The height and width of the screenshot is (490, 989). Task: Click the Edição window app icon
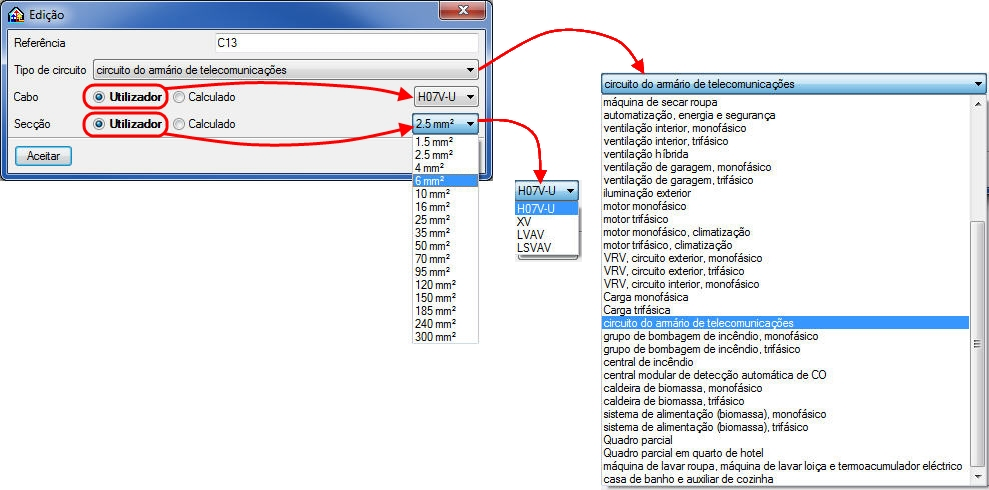[16, 14]
